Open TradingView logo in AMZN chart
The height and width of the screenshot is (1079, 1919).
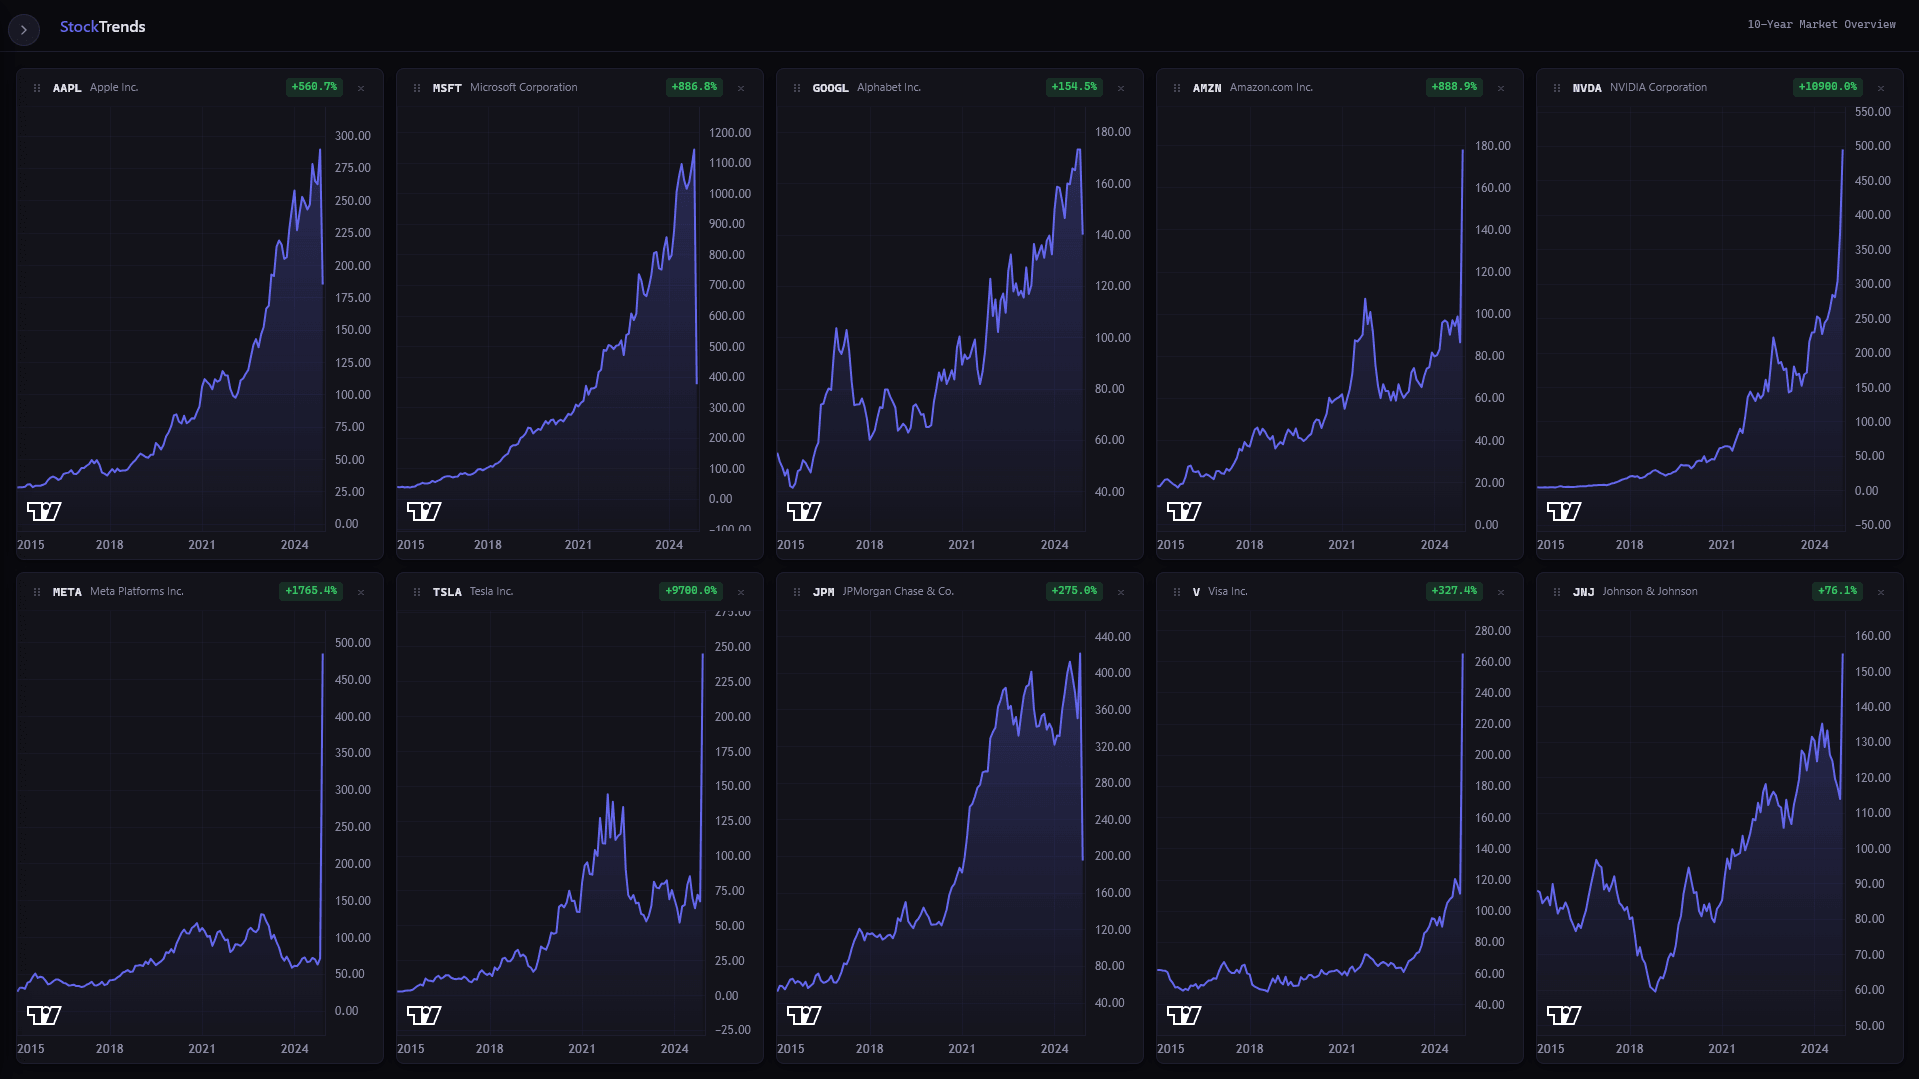click(1184, 511)
